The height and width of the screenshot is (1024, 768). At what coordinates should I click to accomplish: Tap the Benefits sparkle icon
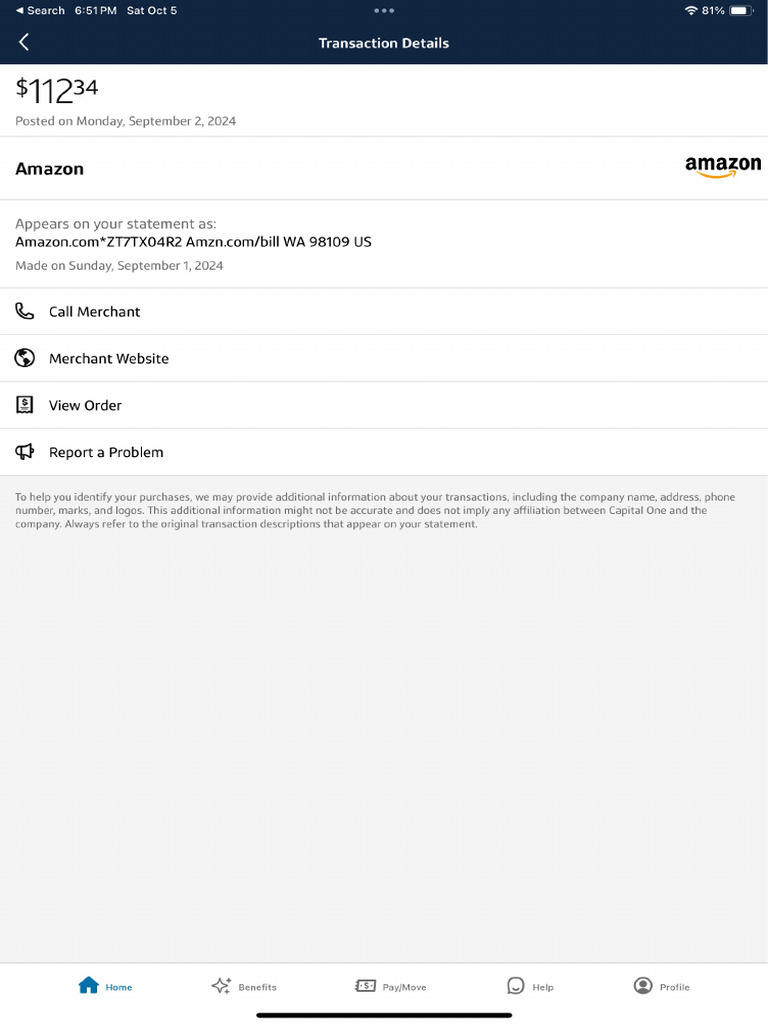[221, 985]
